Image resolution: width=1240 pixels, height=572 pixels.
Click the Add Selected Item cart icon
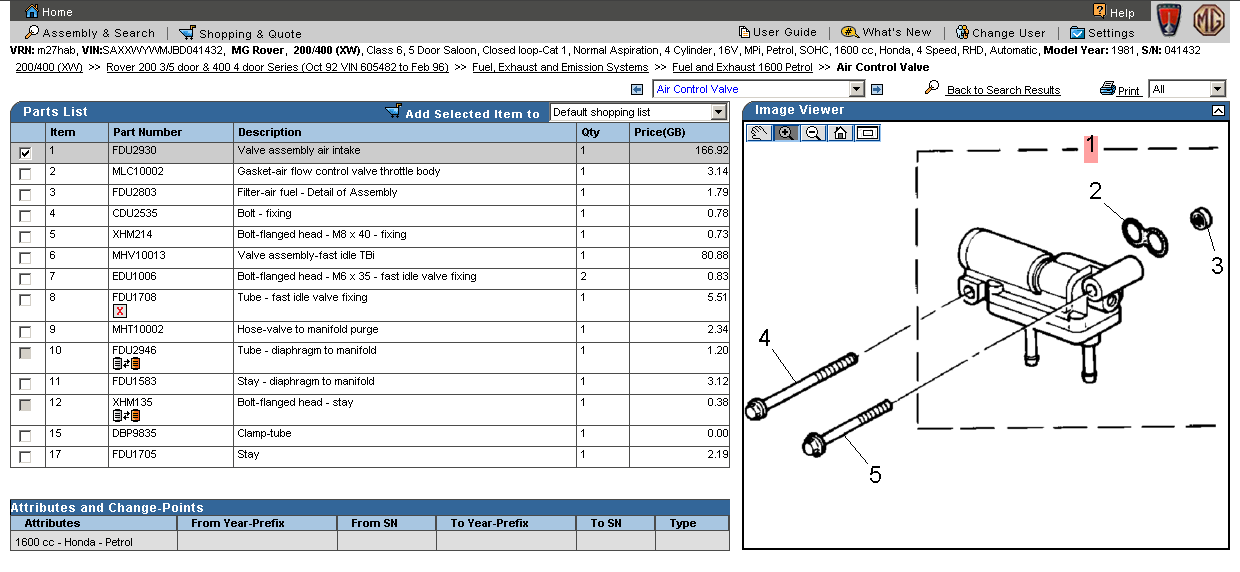393,112
